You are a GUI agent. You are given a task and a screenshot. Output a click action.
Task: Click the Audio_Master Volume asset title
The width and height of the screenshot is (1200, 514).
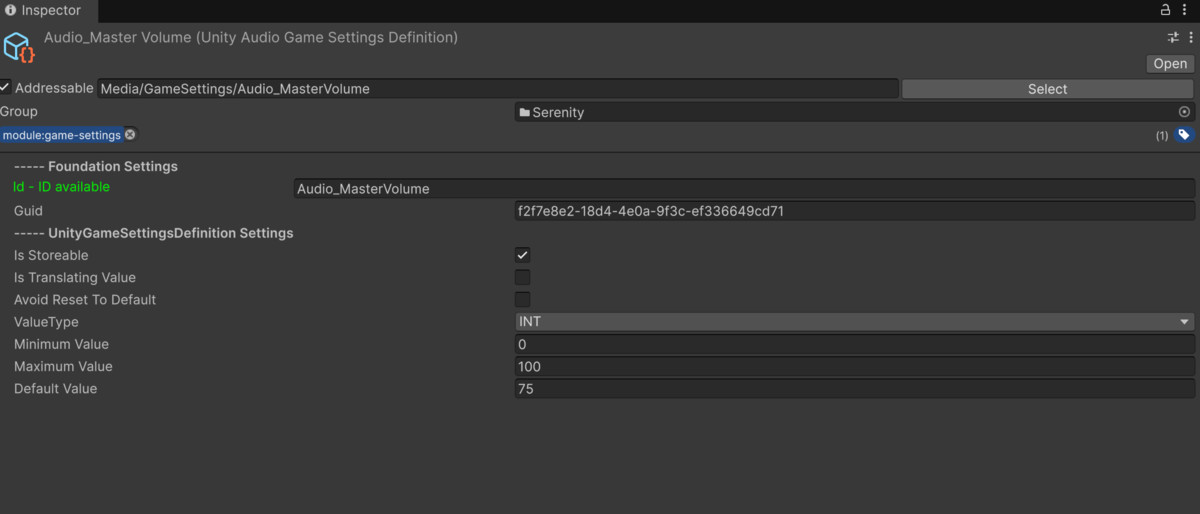(x=251, y=37)
